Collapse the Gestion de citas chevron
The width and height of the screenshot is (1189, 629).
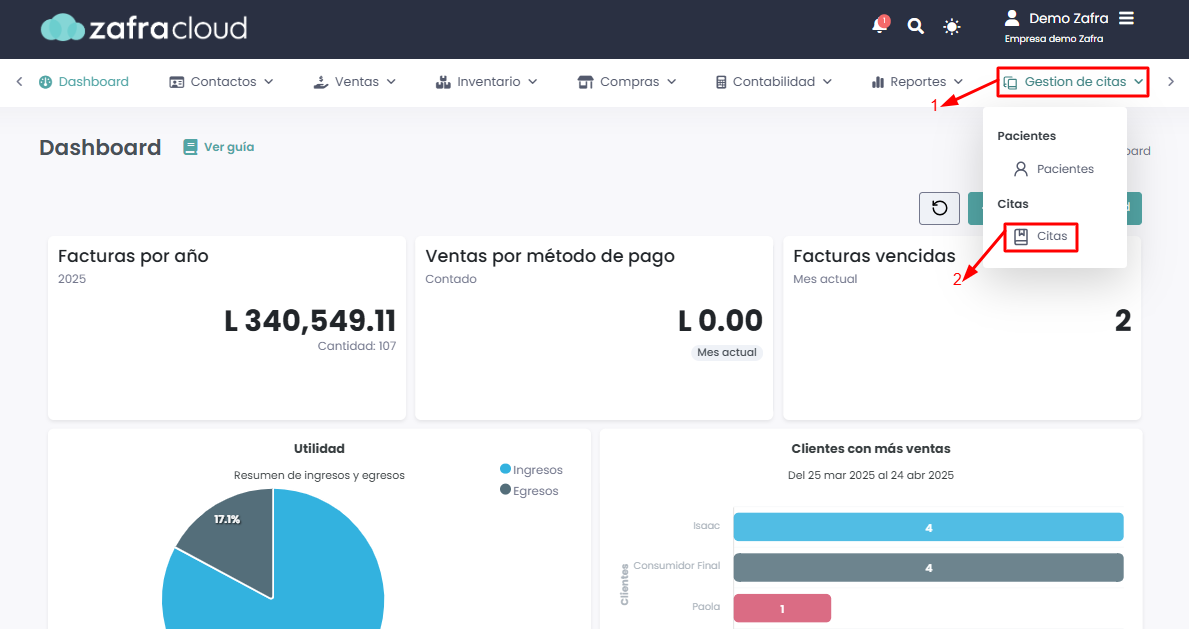1138,82
